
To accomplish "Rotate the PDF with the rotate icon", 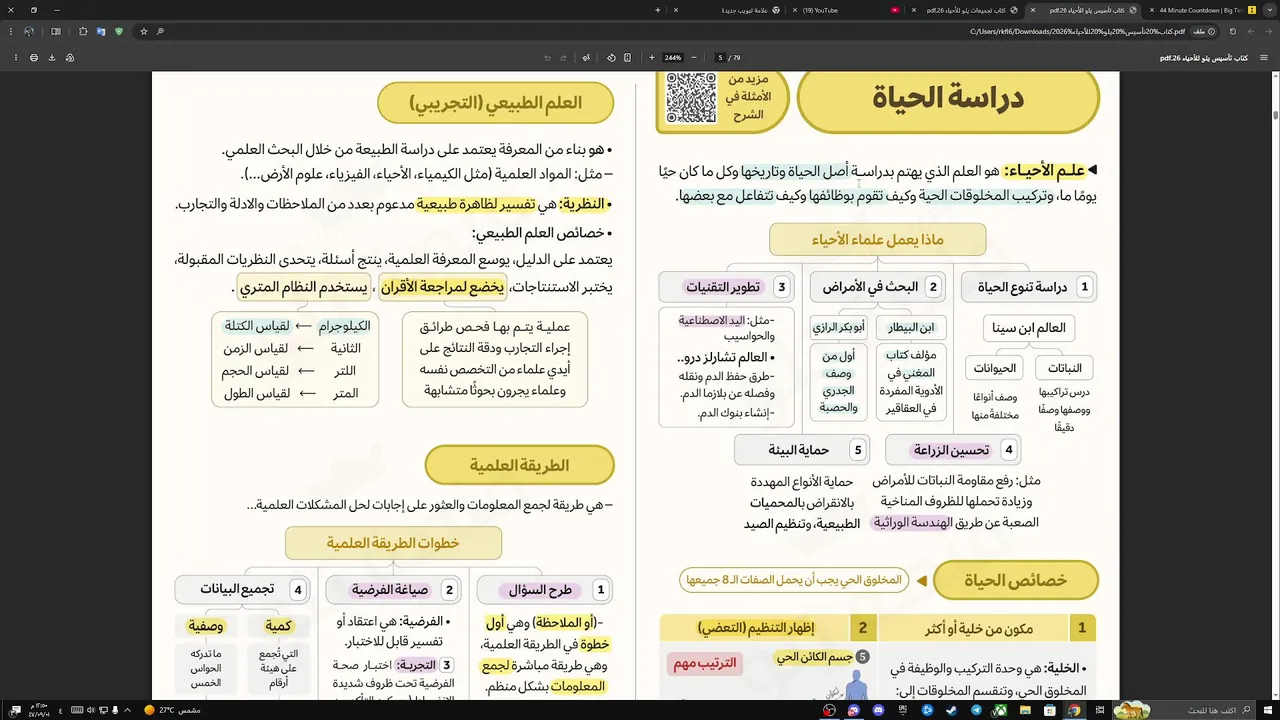I will click(611, 58).
